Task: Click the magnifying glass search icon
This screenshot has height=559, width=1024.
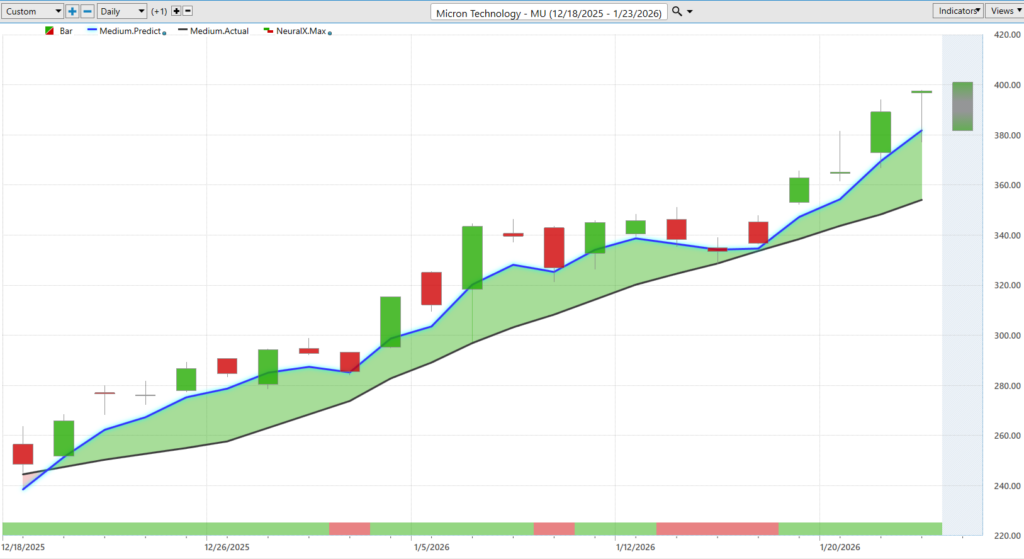Action: tap(677, 11)
